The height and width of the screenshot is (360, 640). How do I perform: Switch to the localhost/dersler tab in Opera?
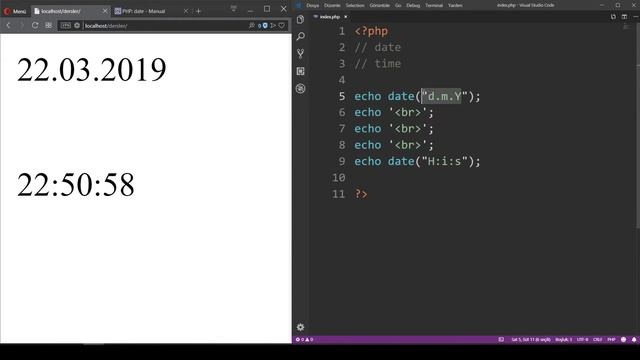click(71, 11)
